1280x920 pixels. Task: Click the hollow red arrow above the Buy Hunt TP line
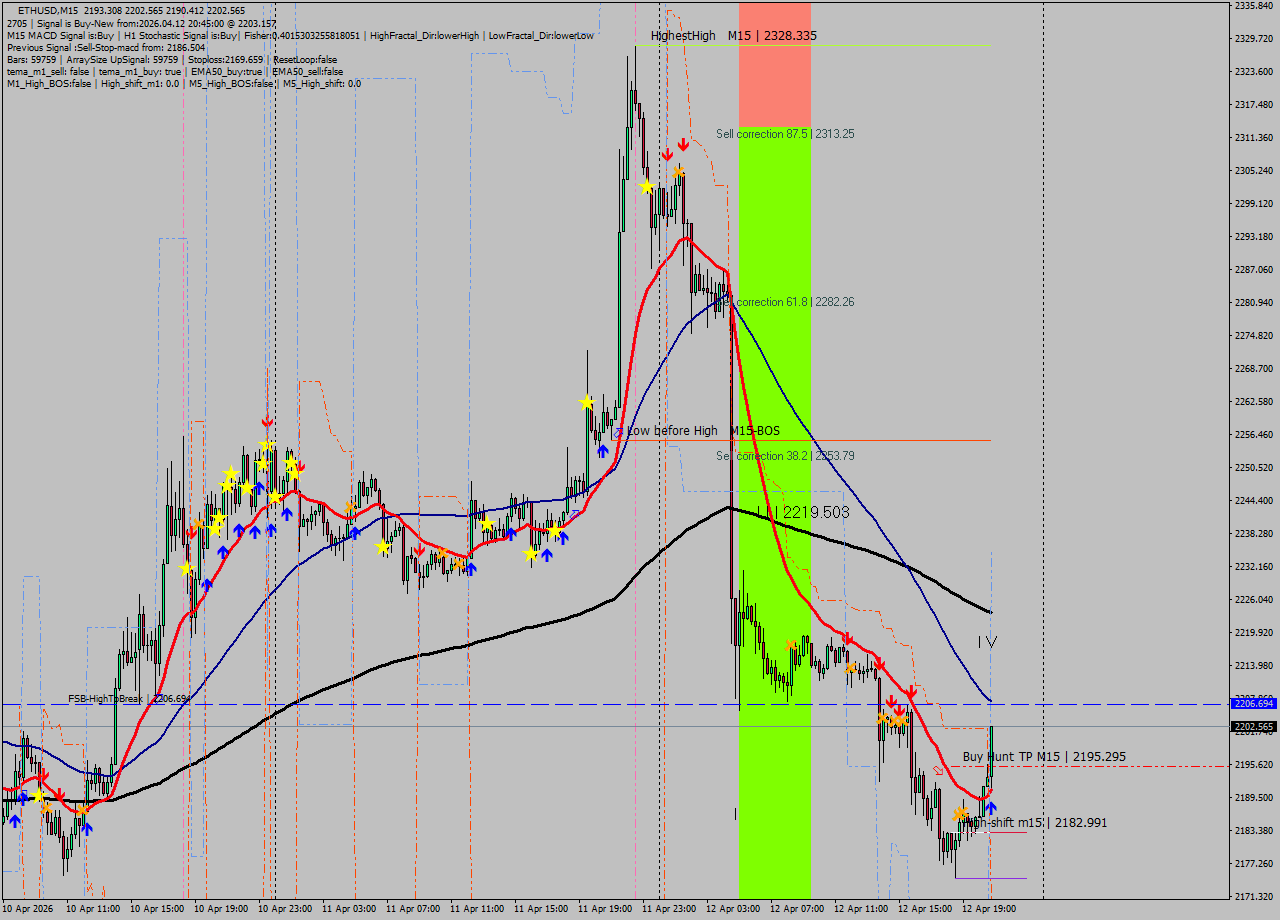click(x=939, y=771)
